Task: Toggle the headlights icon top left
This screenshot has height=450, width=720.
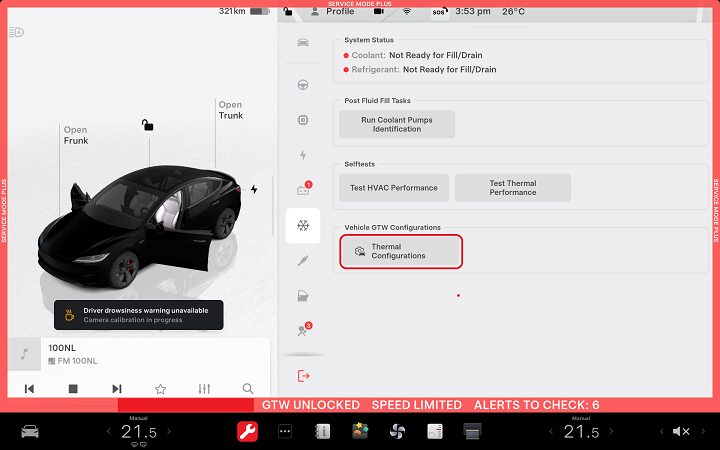Action: 19,32
